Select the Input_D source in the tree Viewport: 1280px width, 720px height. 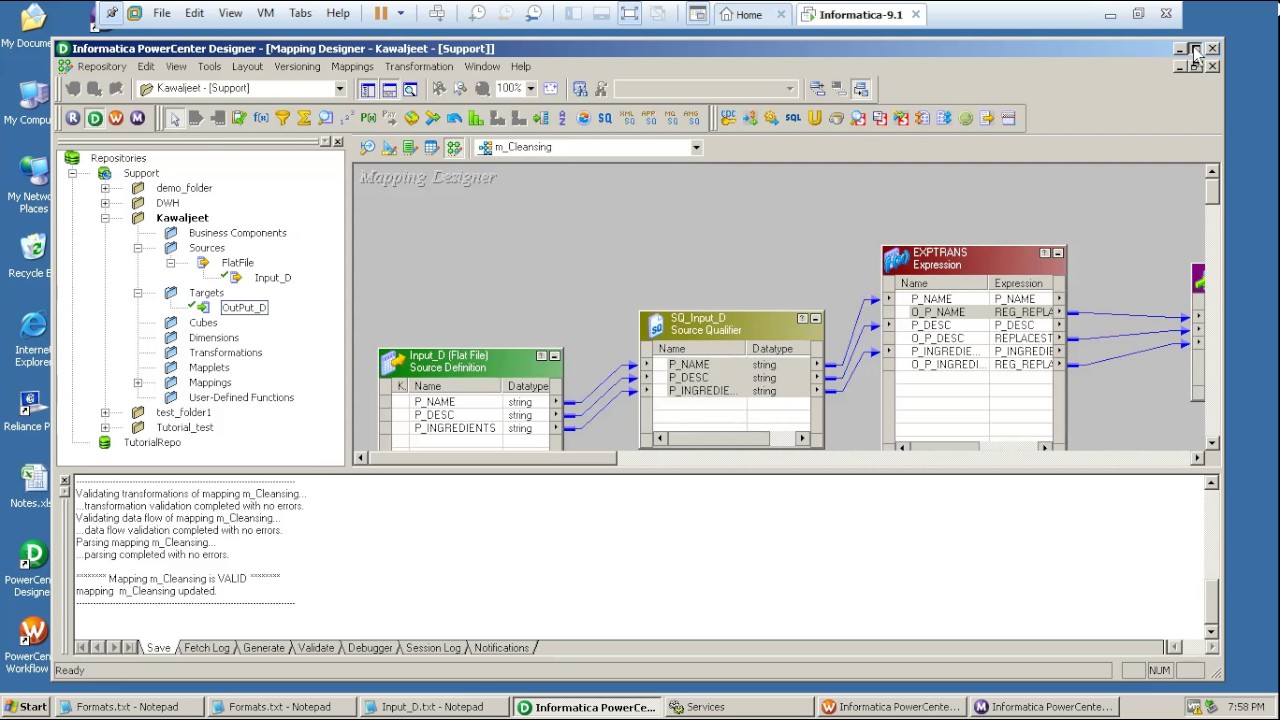272,278
